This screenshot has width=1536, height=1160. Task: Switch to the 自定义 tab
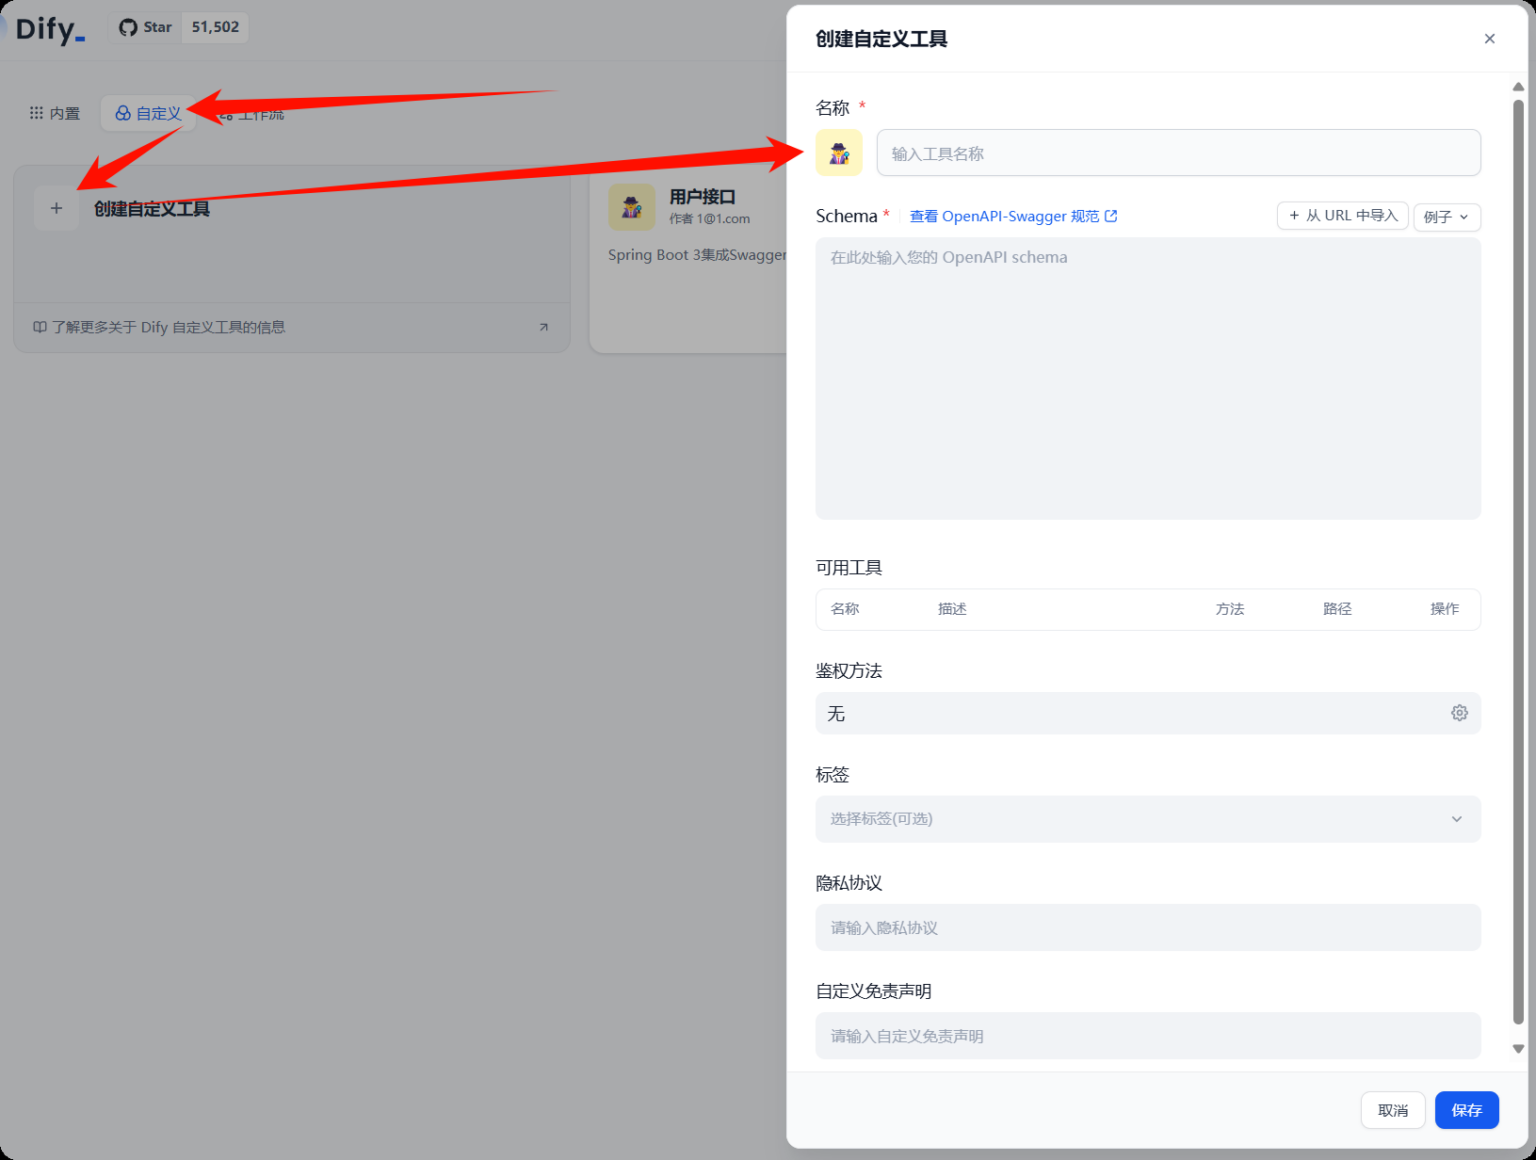pyautogui.click(x=148, y=113)
